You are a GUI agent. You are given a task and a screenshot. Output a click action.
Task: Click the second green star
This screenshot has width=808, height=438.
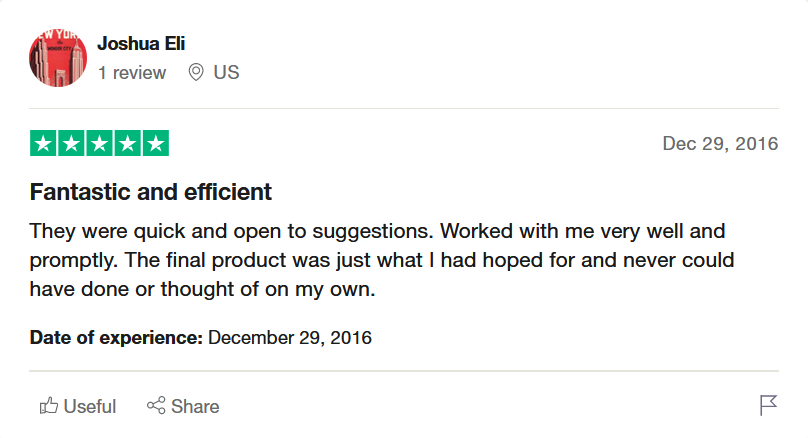pyautogui.click(x=71, y=143)
